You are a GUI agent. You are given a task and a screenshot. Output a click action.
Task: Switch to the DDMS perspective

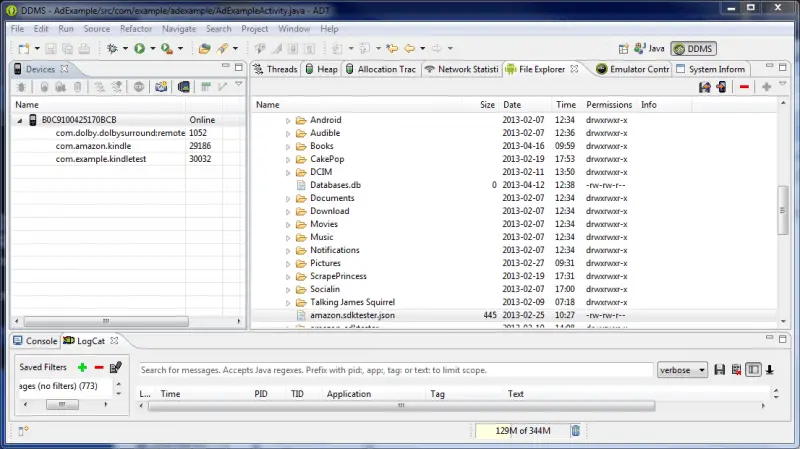[693, 48]
